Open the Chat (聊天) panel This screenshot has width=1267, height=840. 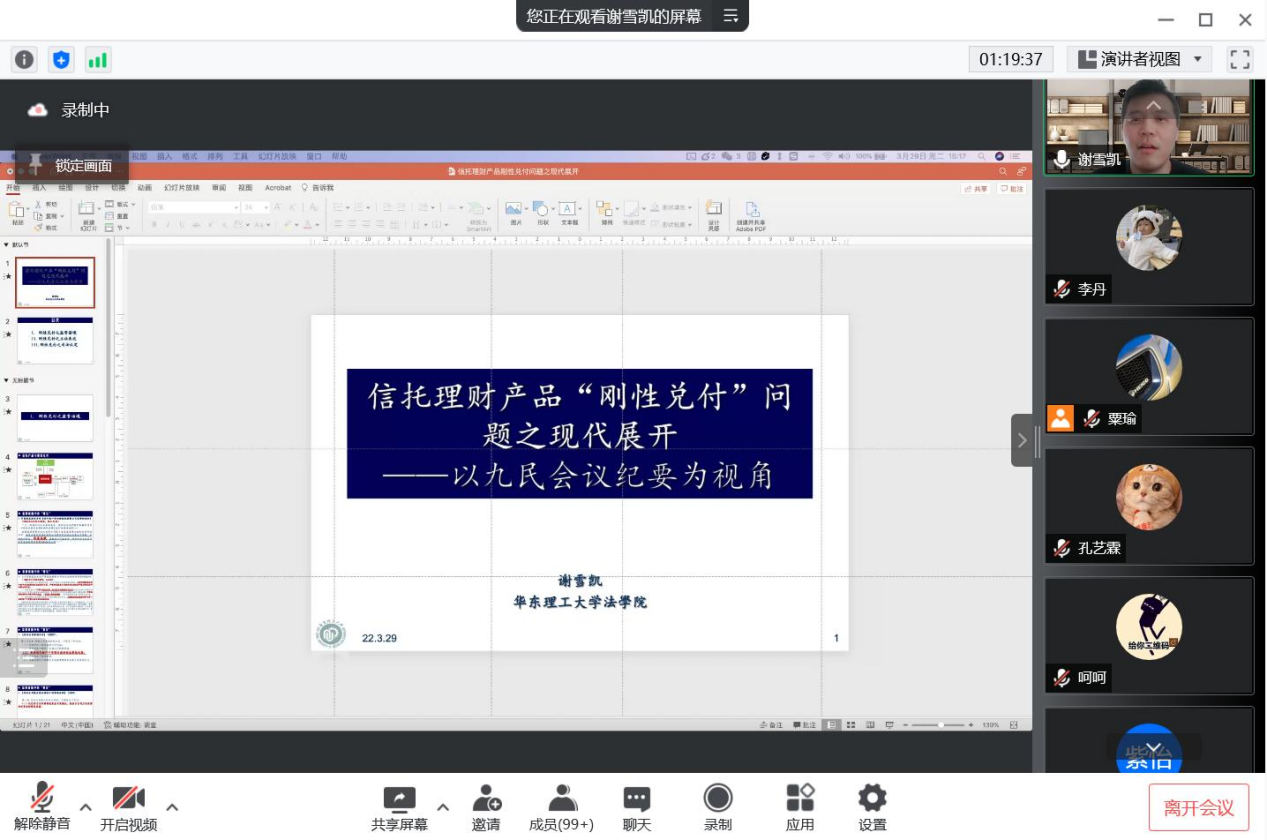pos(637,806)
